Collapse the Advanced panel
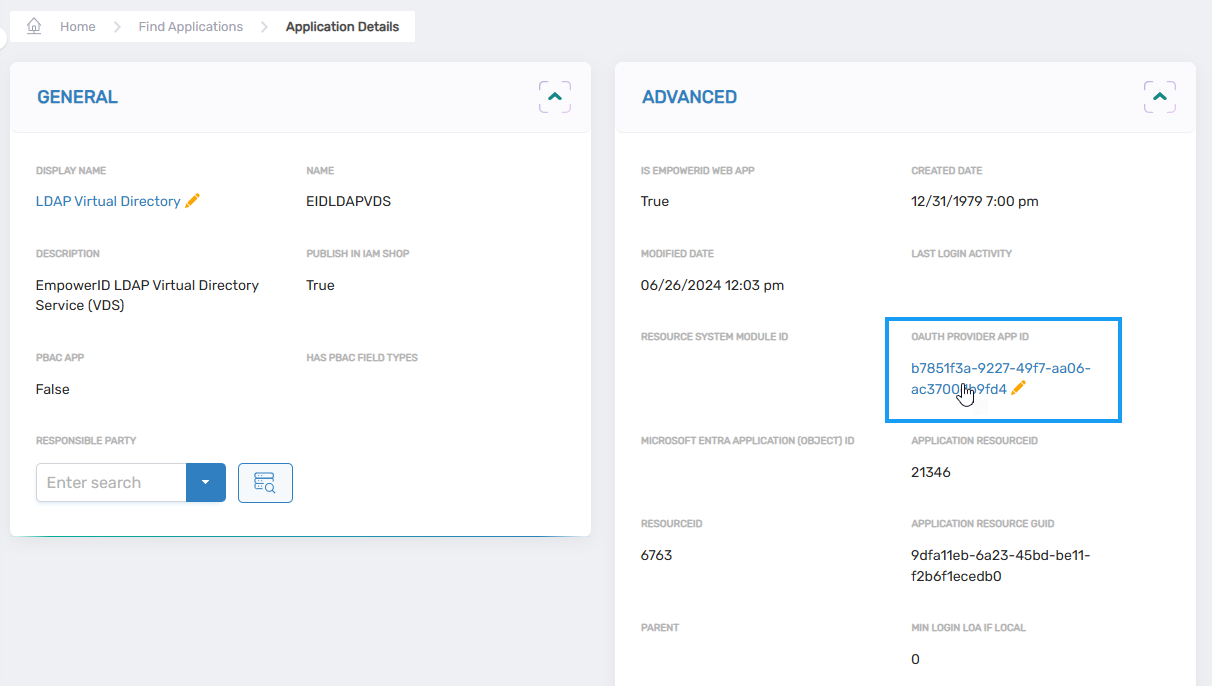The width and height of the screenshot is (1212, 686). [x=1159, y=97]
